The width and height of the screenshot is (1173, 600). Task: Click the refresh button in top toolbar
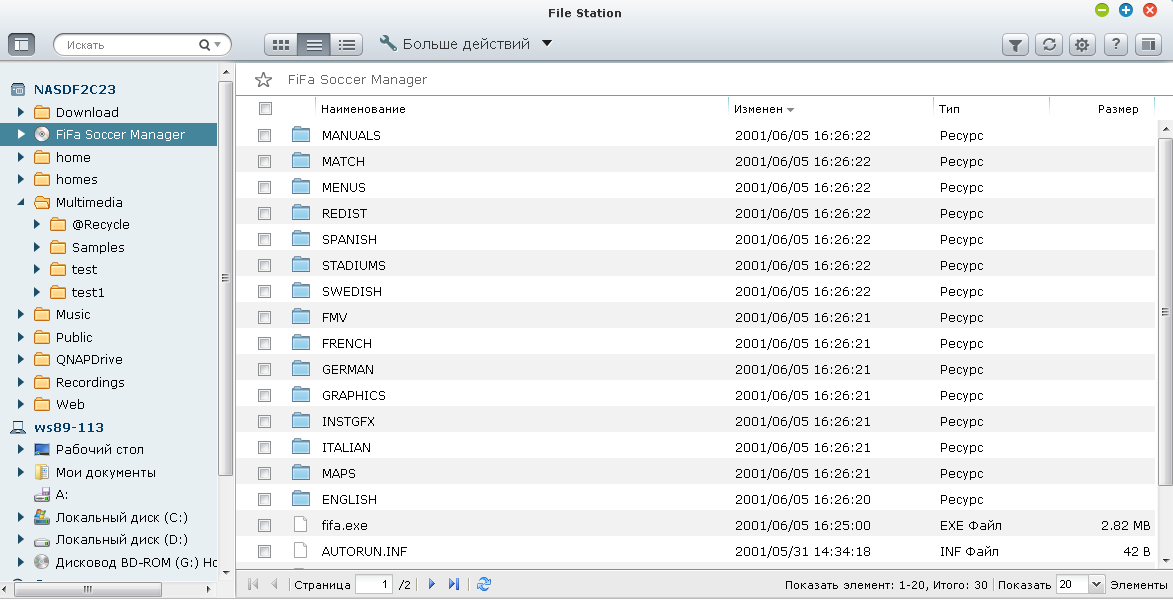point(1049,45)
